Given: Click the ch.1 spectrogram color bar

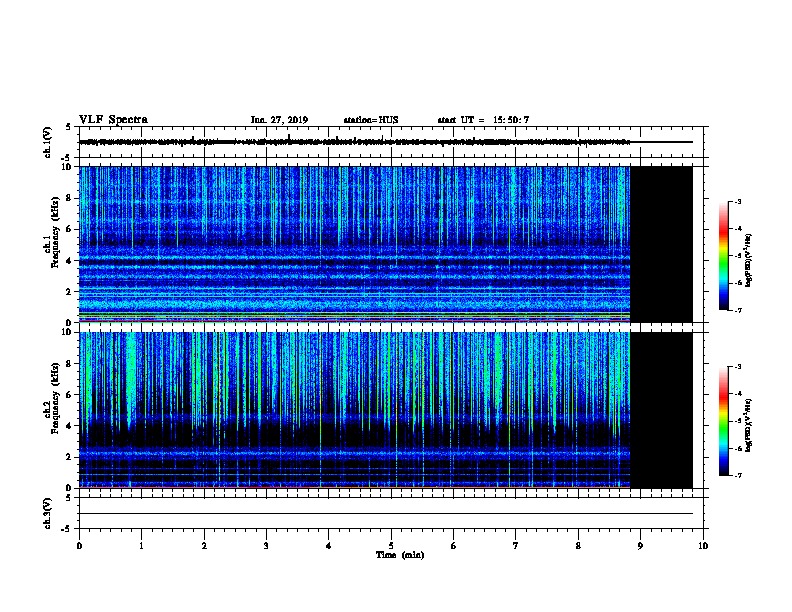Looking at the screenshot, I should pyautogui.click(x=723, y=256).
